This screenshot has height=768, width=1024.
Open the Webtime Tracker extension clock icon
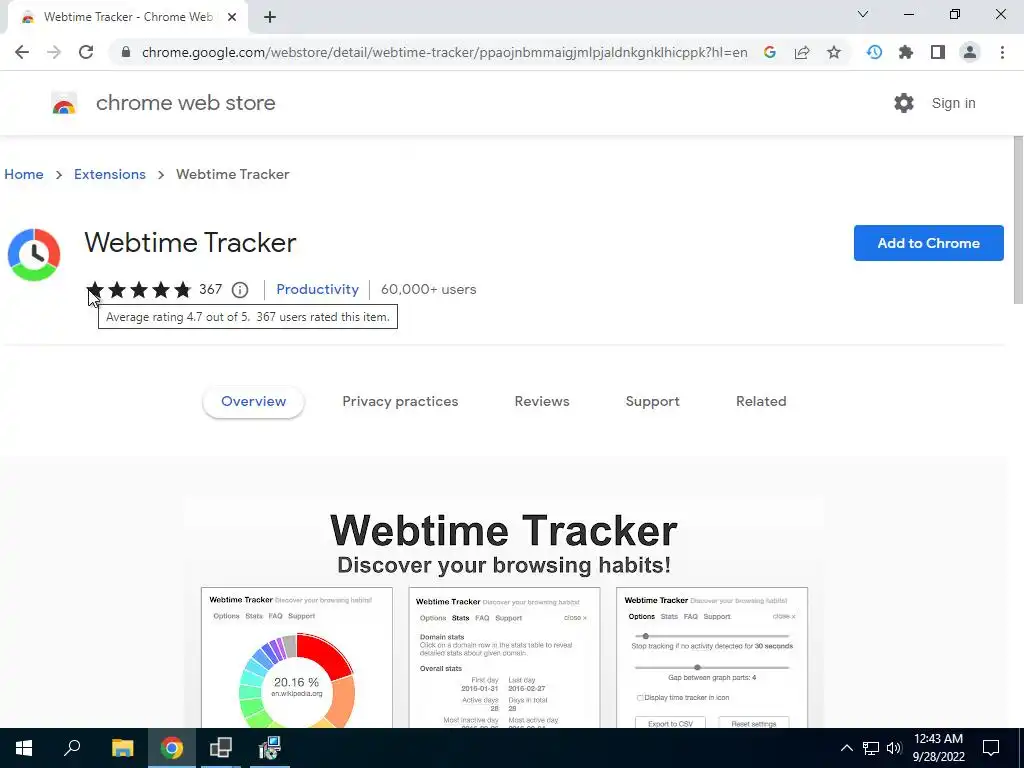(874, 52)
